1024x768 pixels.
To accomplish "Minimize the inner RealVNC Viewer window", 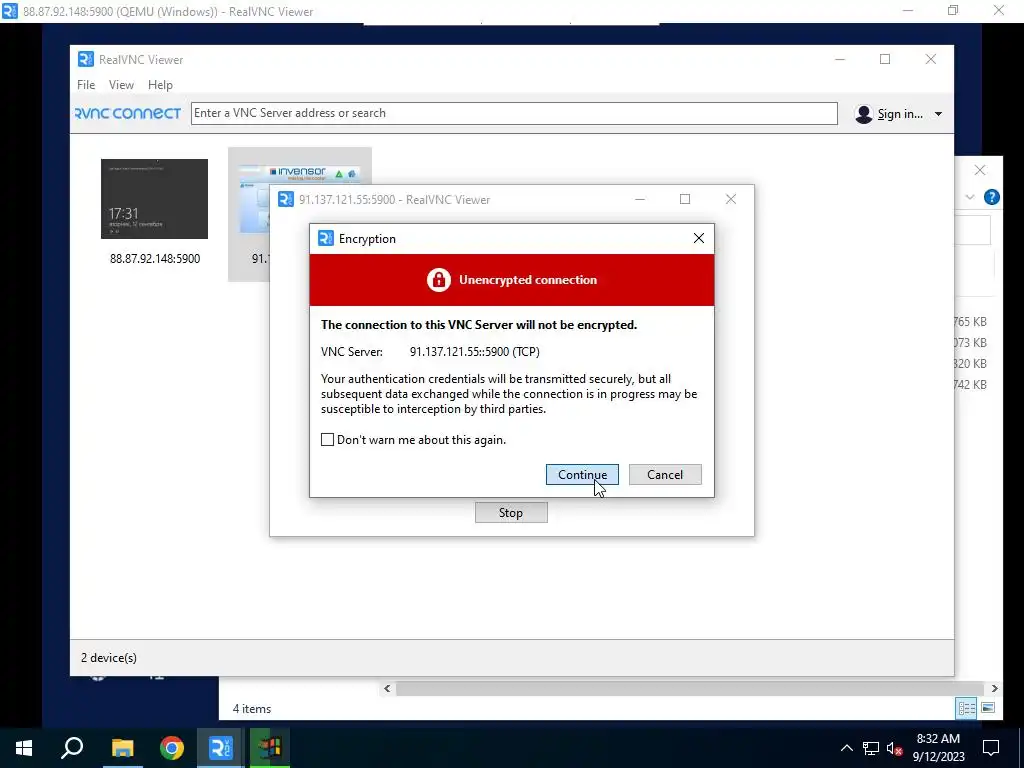I will tap(840, 59).
